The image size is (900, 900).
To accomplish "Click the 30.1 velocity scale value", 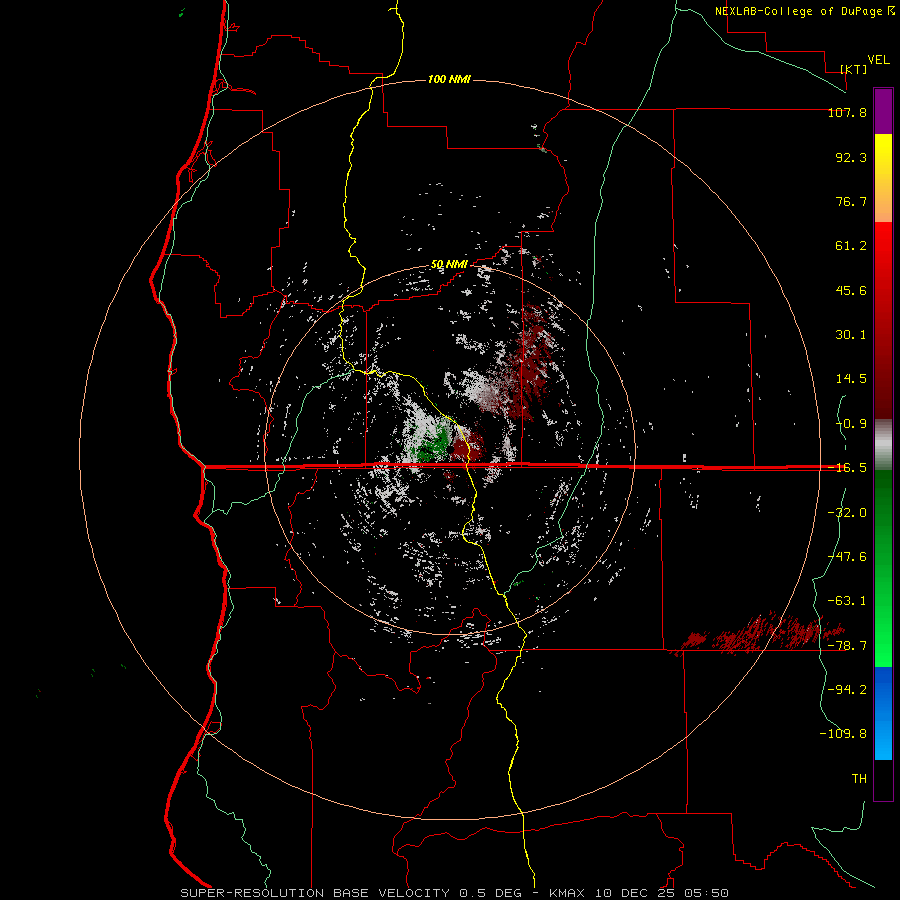I will 851,335.
